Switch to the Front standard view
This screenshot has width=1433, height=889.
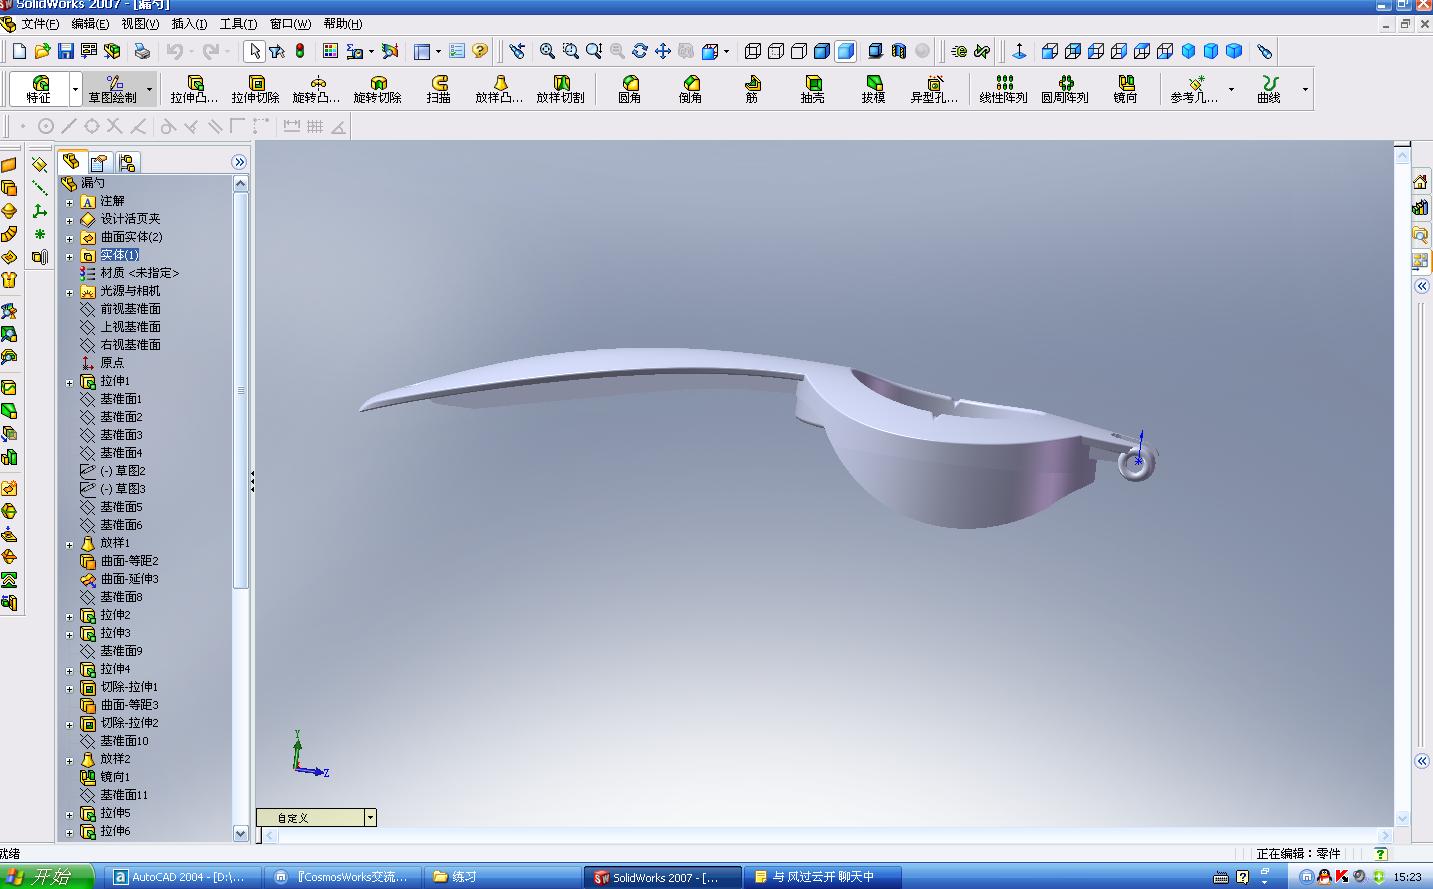1050,51
